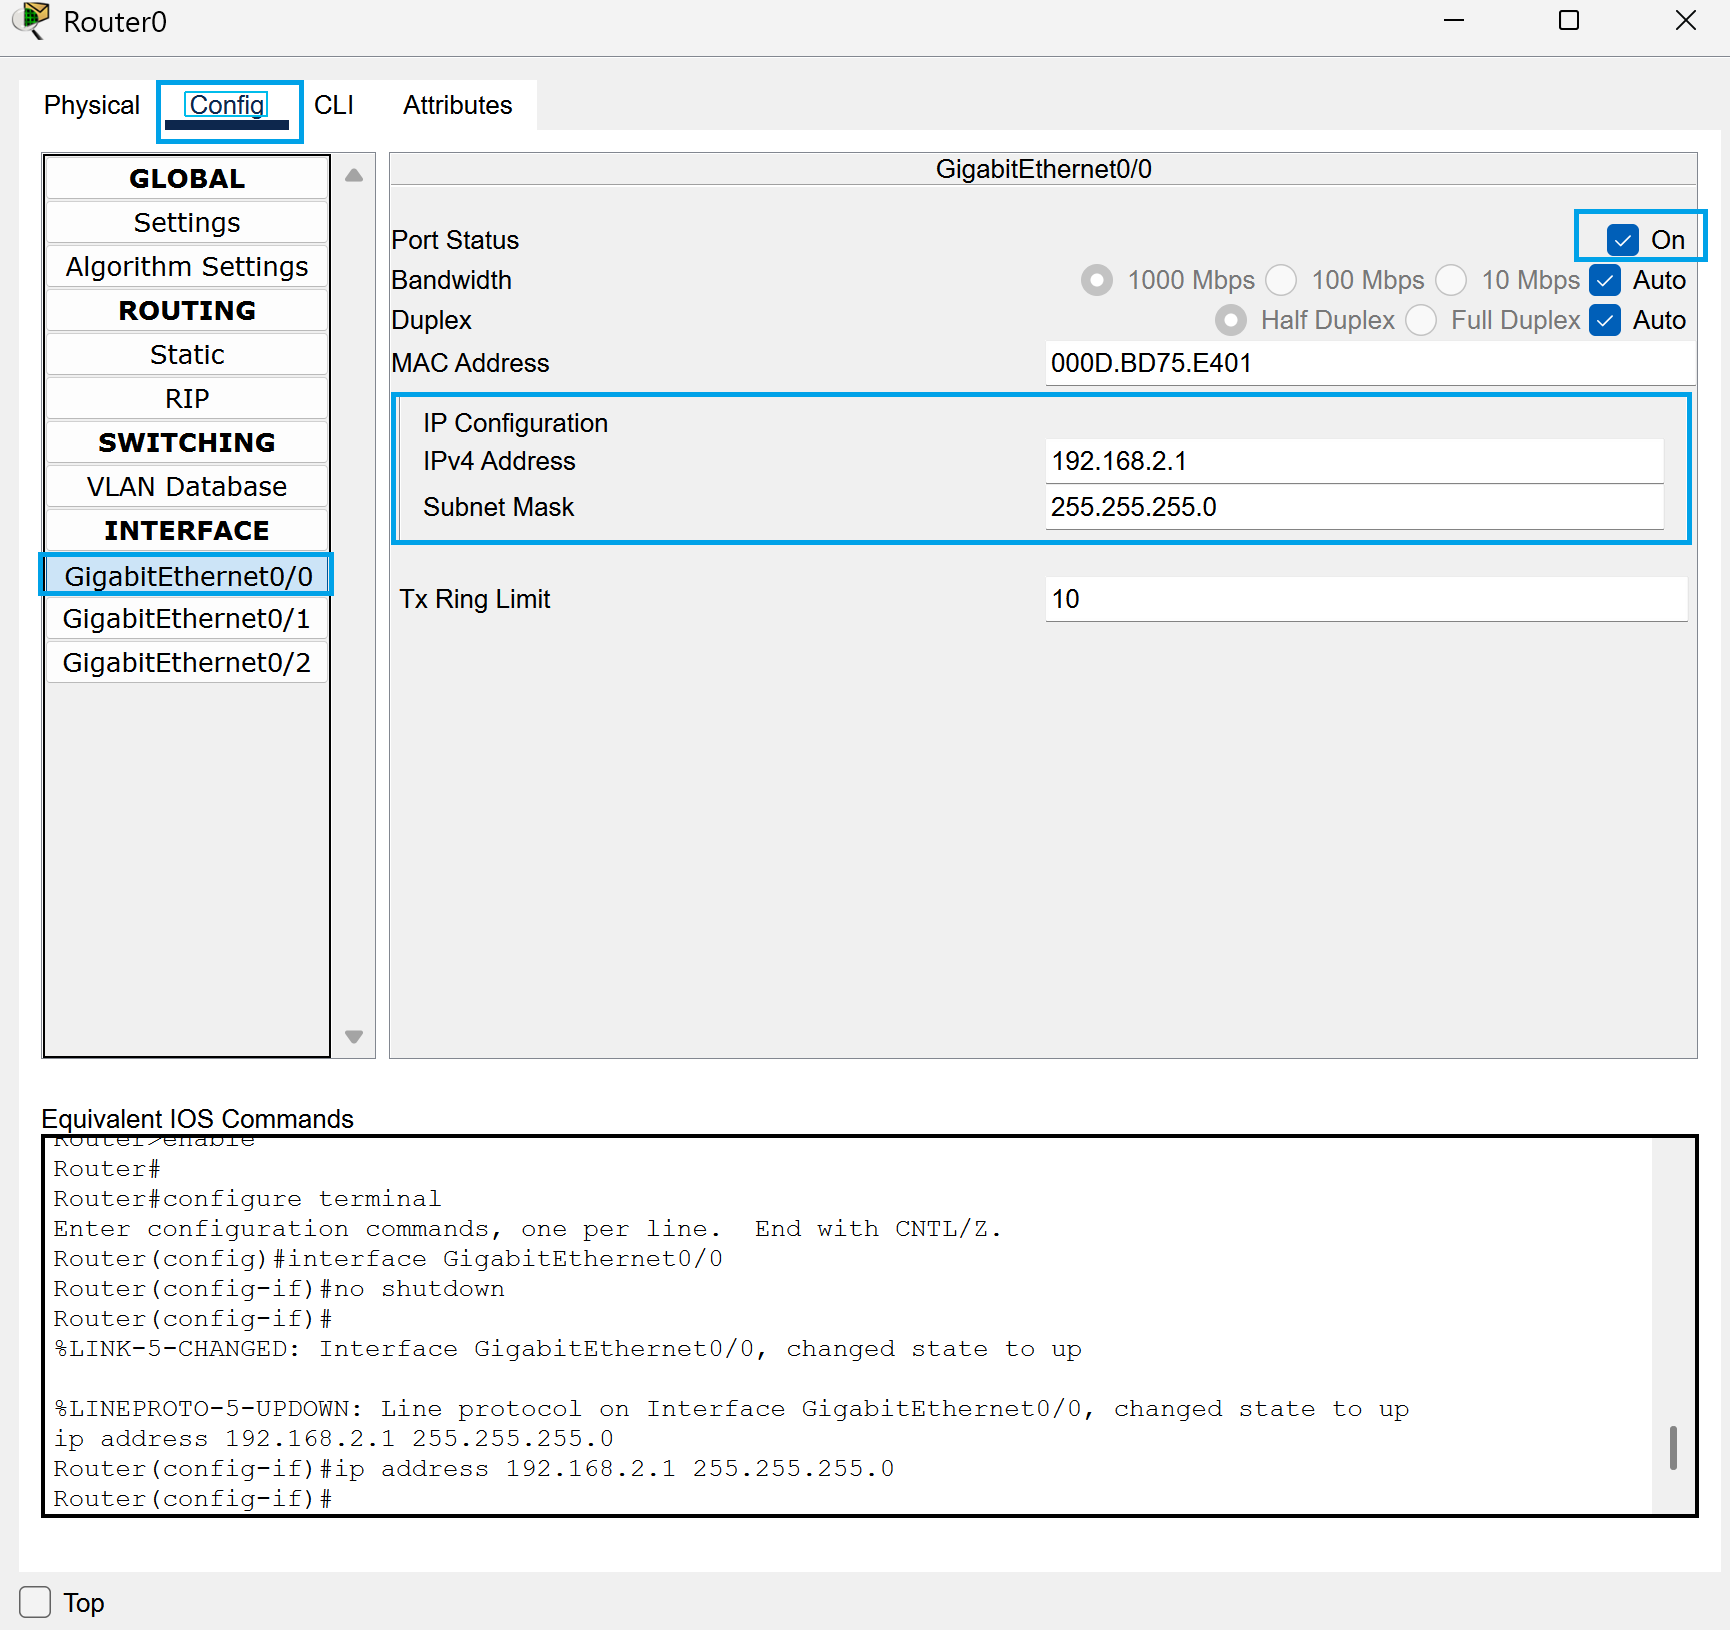Viewport: 1730px width, 1630px height.
Task: Click the 'Router#configure terminal' line
Action: coord(247,1199)
